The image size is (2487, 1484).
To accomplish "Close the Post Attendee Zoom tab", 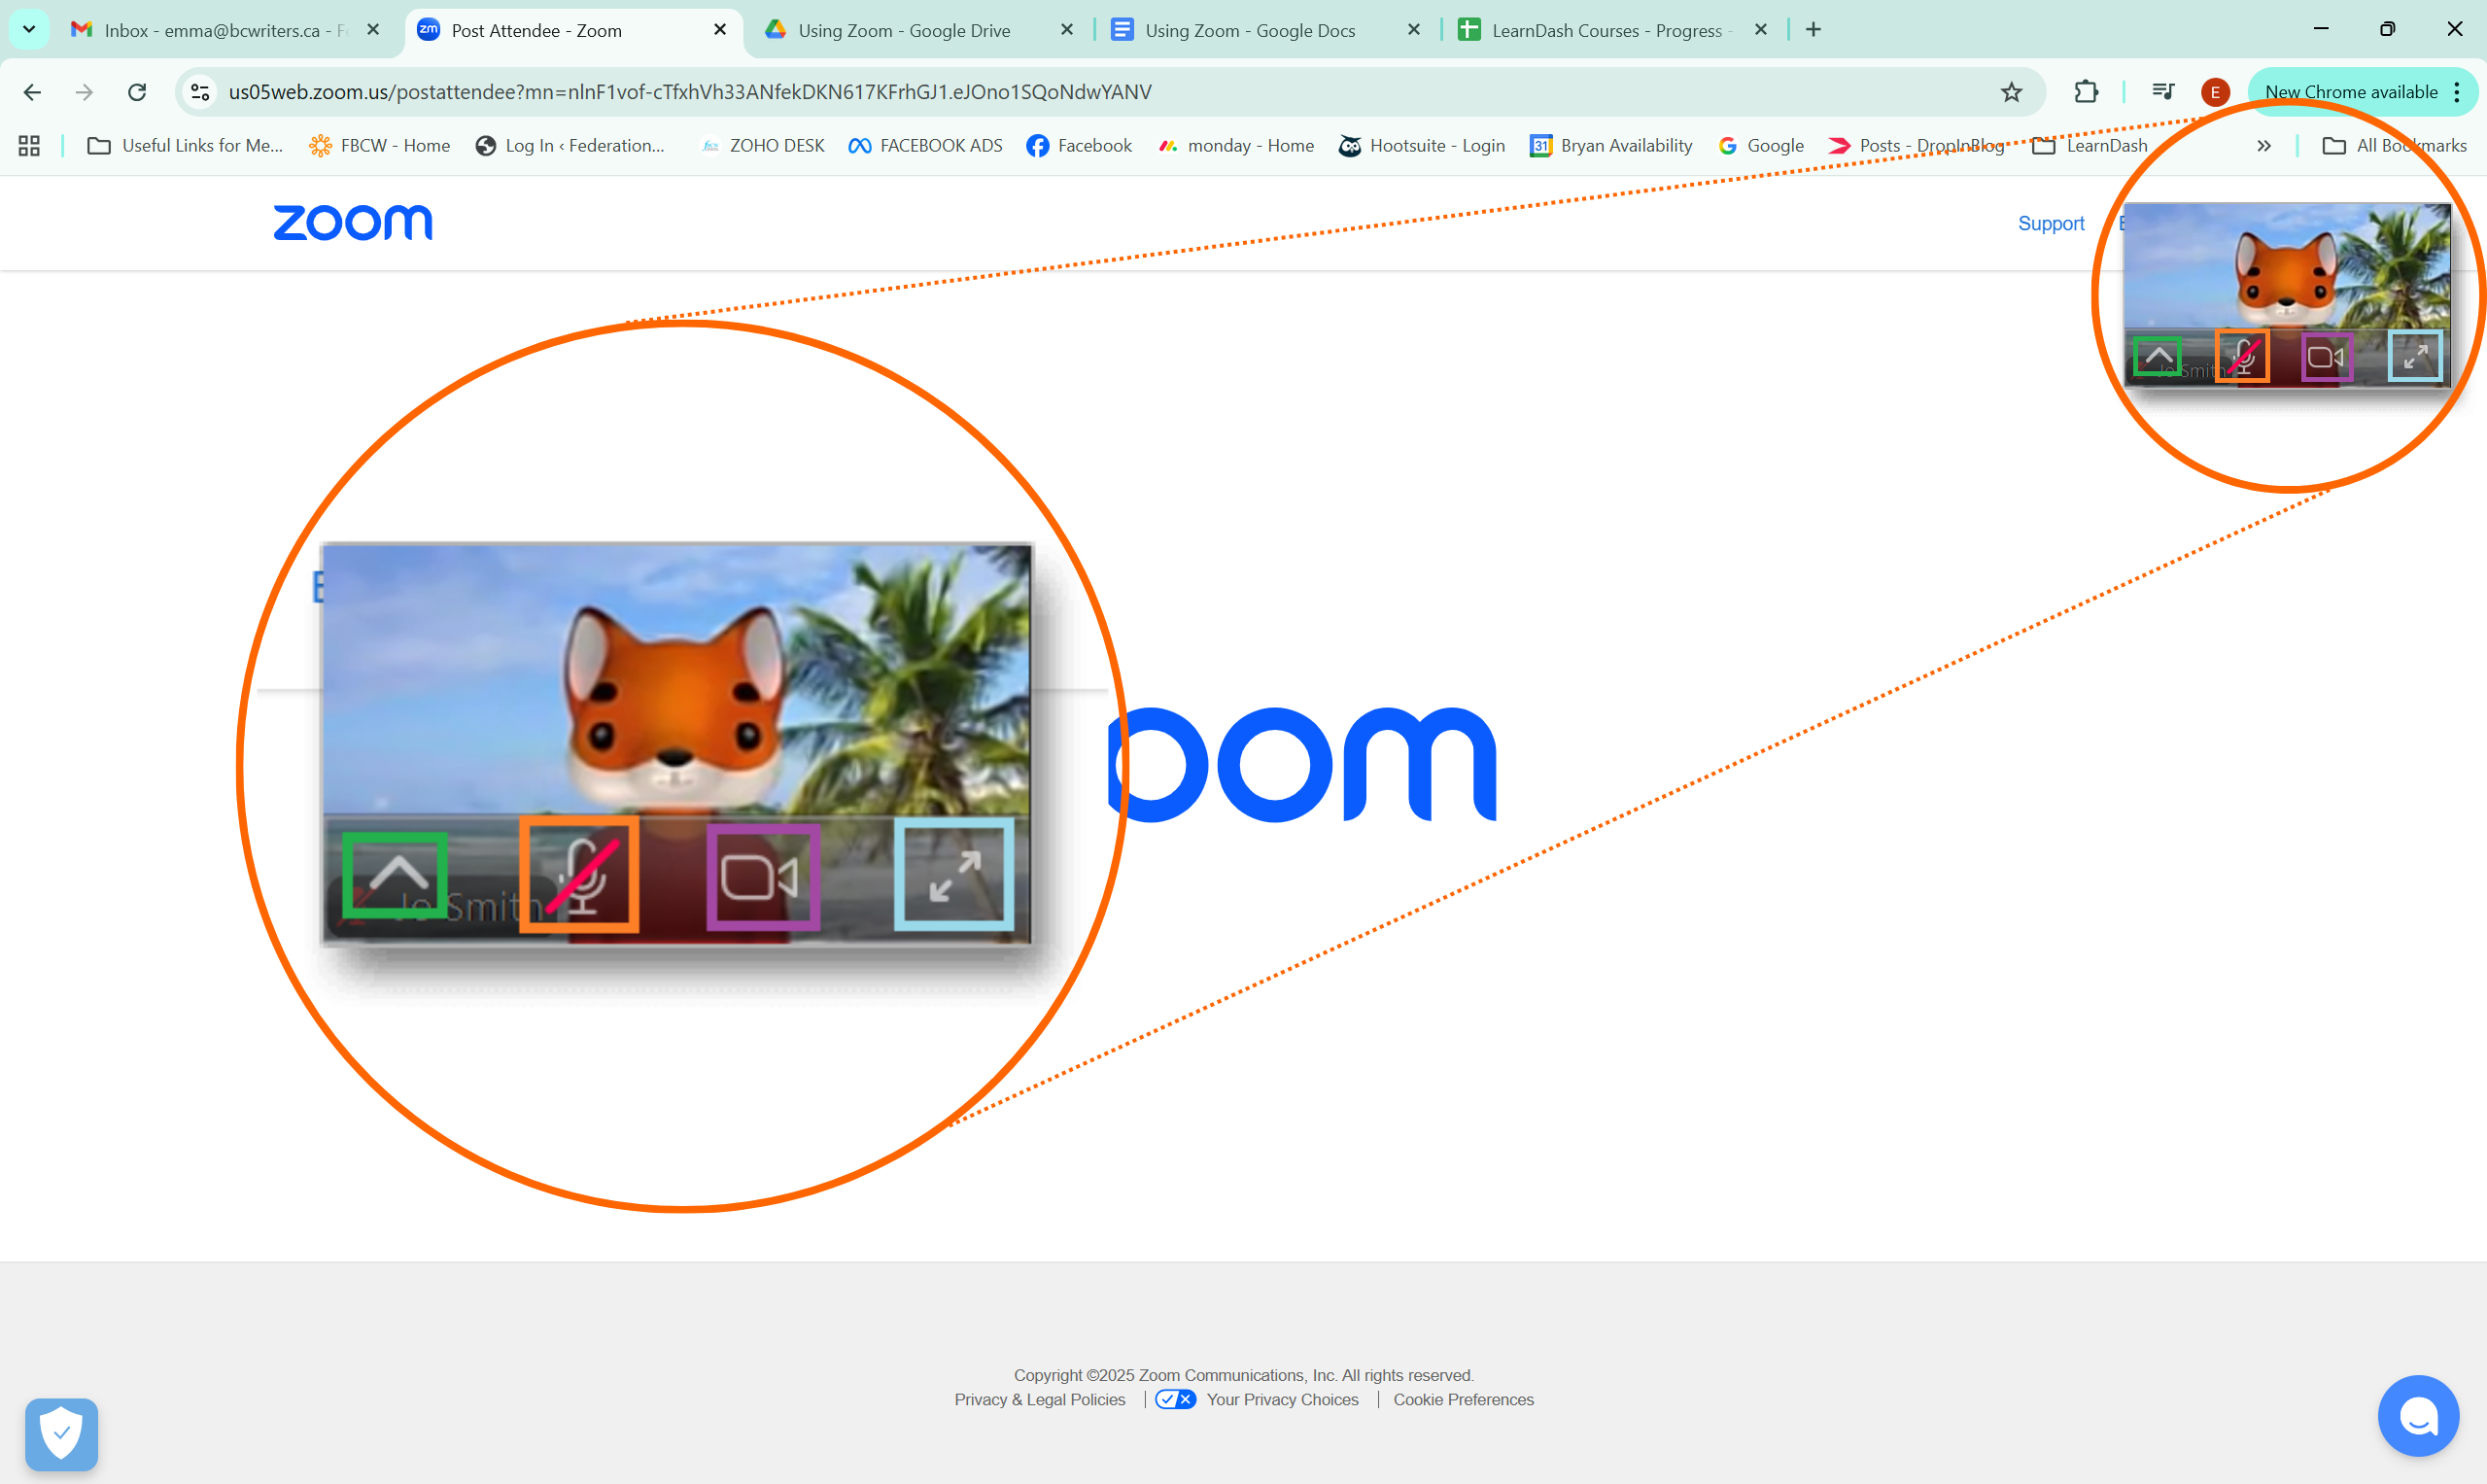I will [x=720, y=30].
